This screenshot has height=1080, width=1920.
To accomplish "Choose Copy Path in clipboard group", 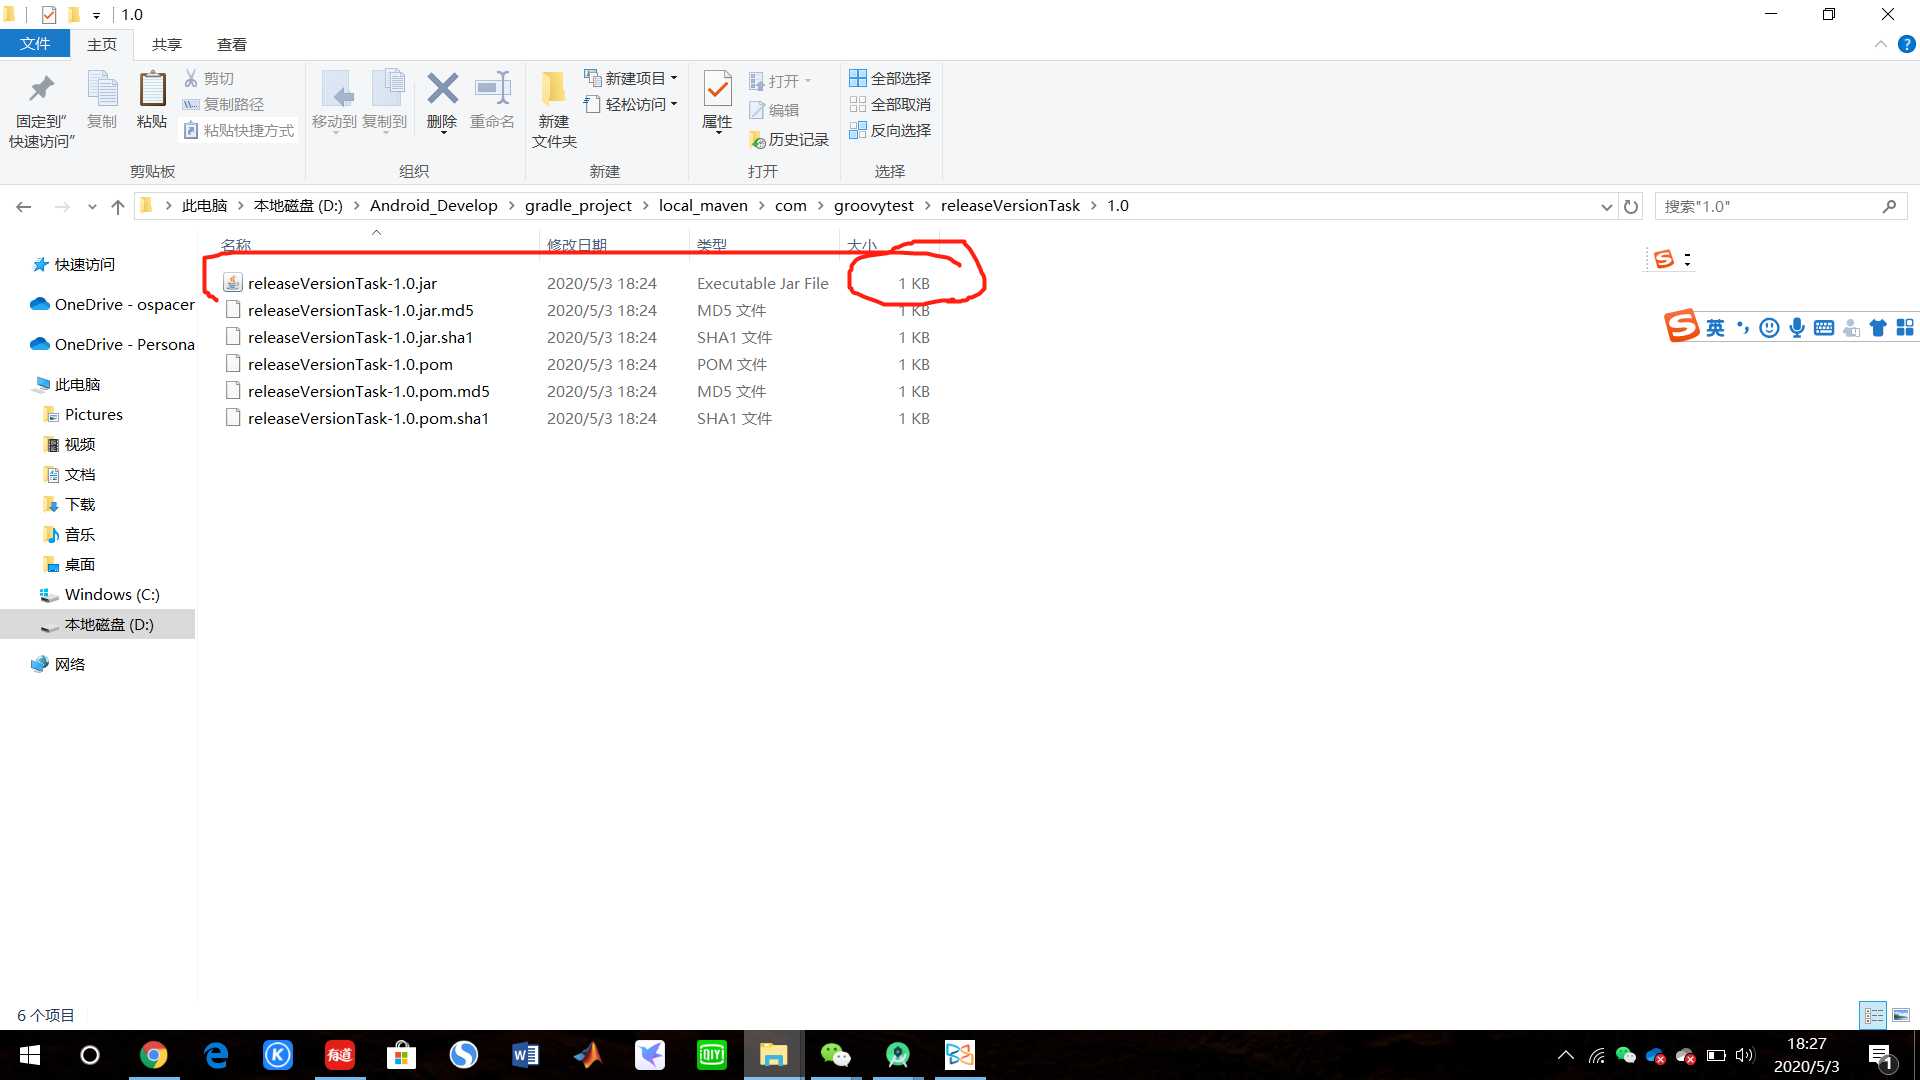I will click(x=223, y=104).
